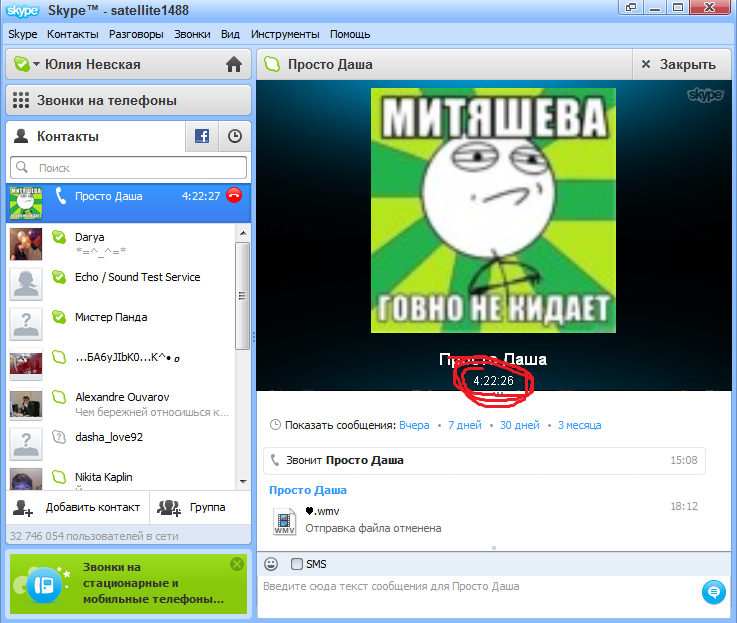This screenshot has width=737, height=623.
Task: Select the …БАбуJIbK0…K contact
Action: click(x=120, y=363)
